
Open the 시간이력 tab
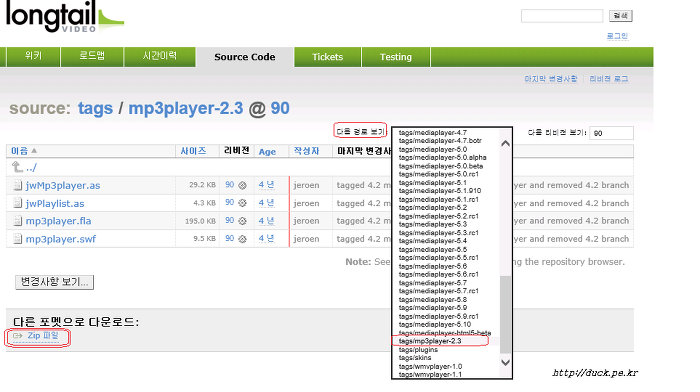159,56
